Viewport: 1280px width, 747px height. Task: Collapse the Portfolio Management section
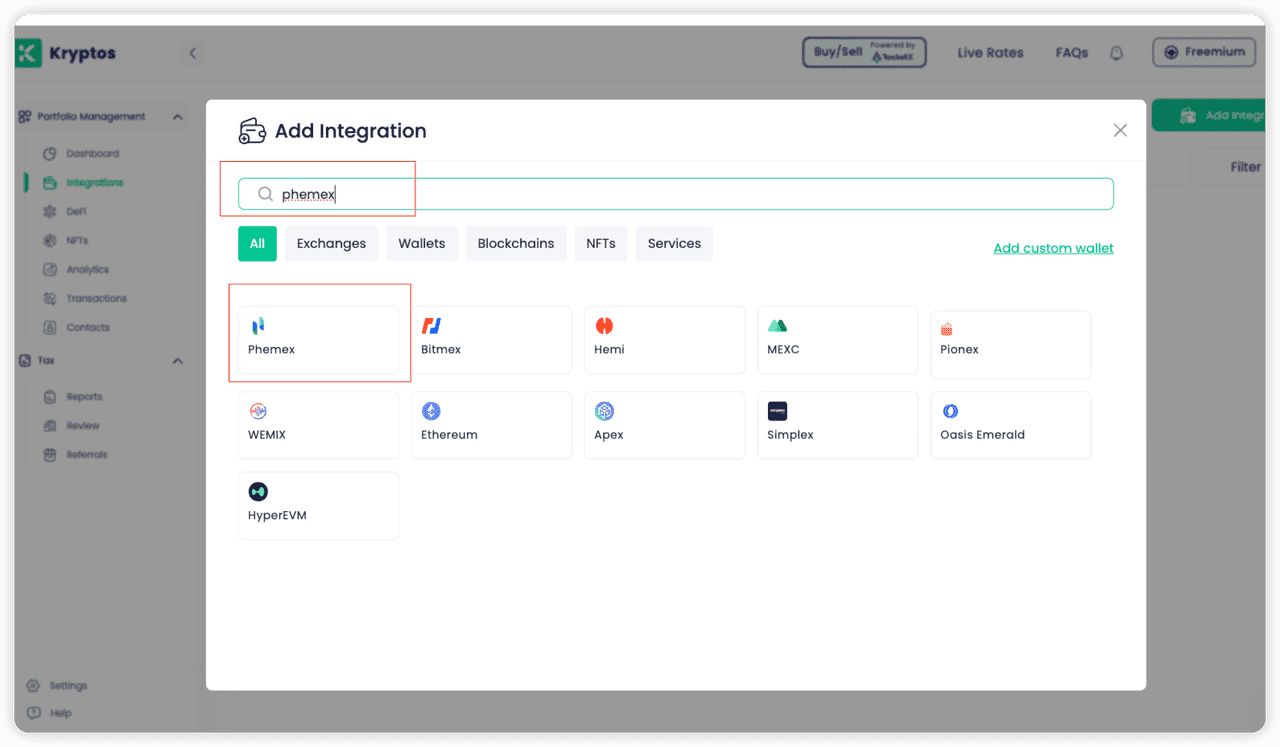coord(178,117)
